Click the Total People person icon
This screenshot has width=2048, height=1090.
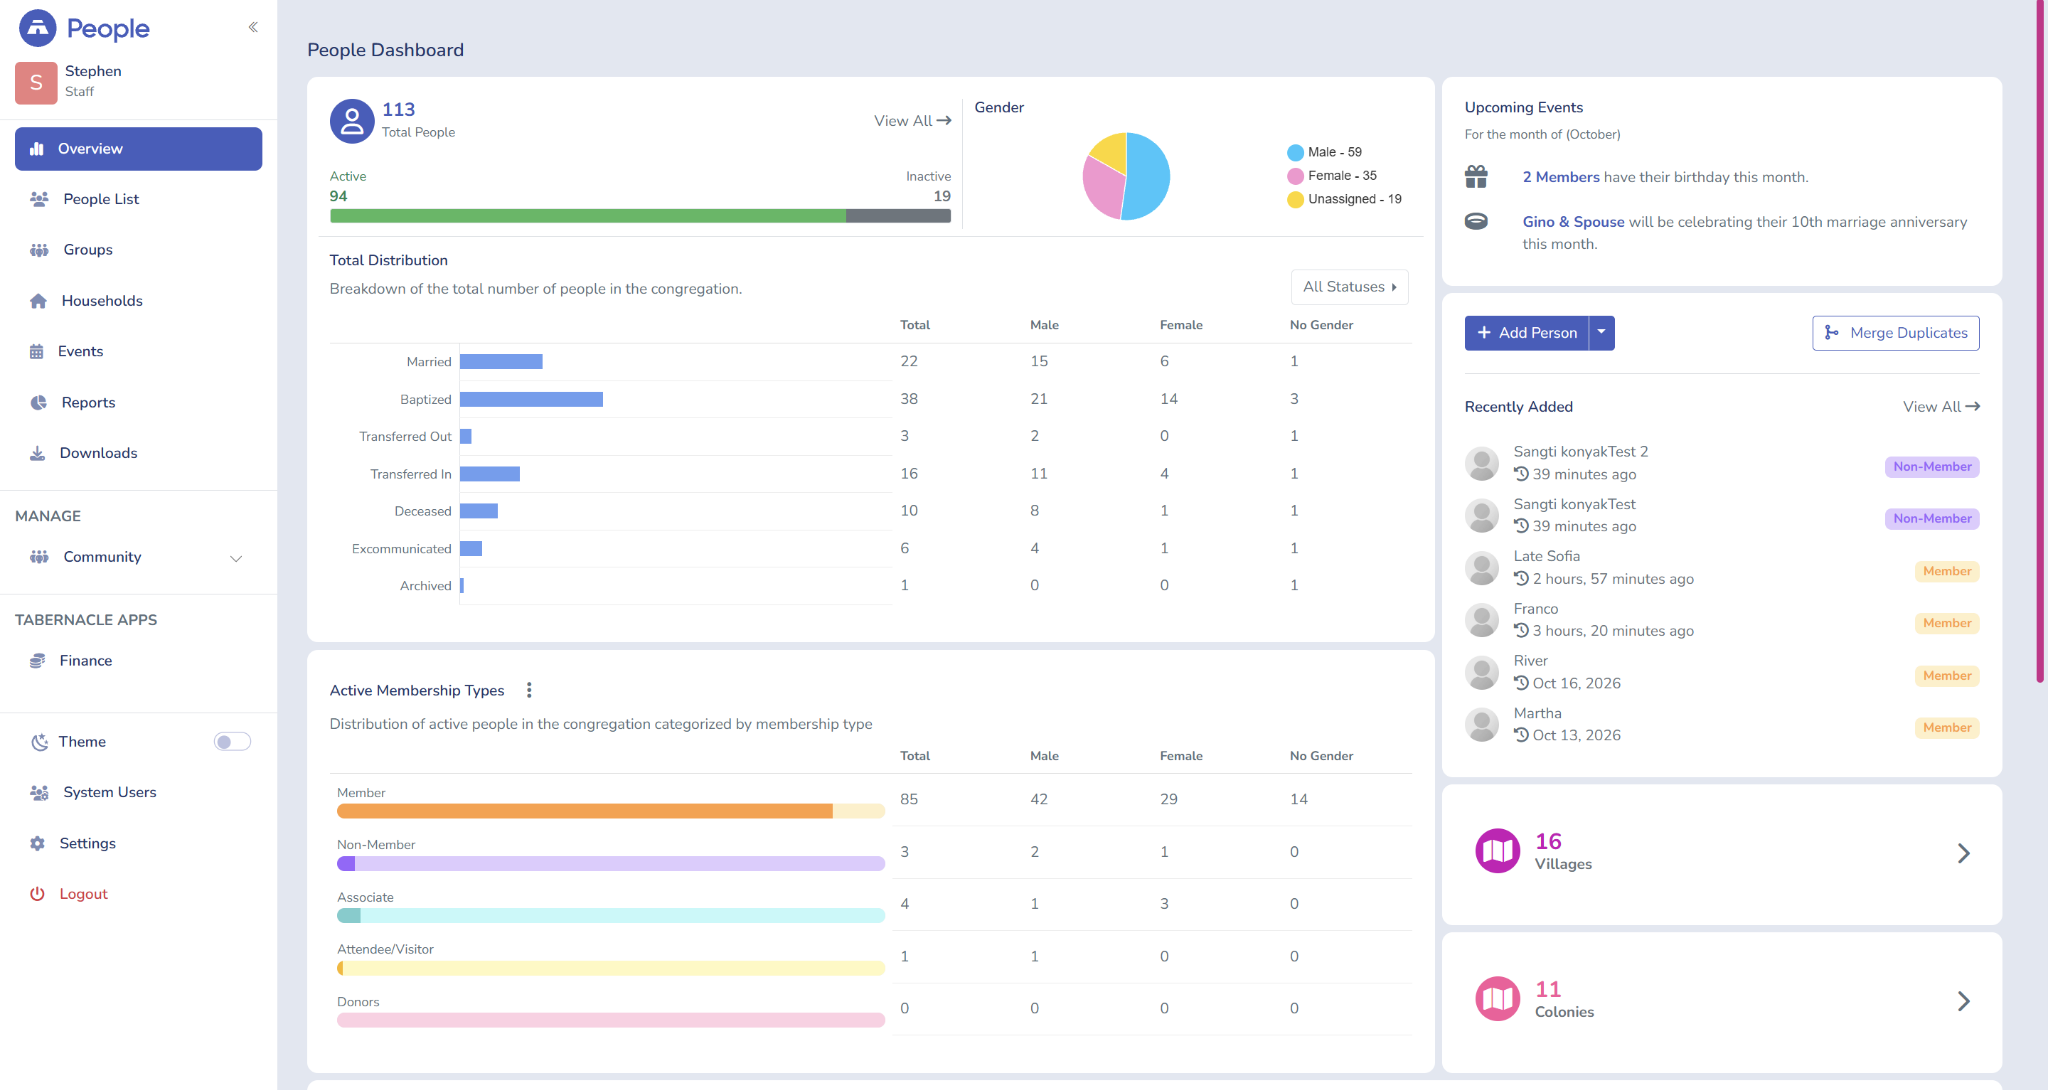(x=352, y=121)
